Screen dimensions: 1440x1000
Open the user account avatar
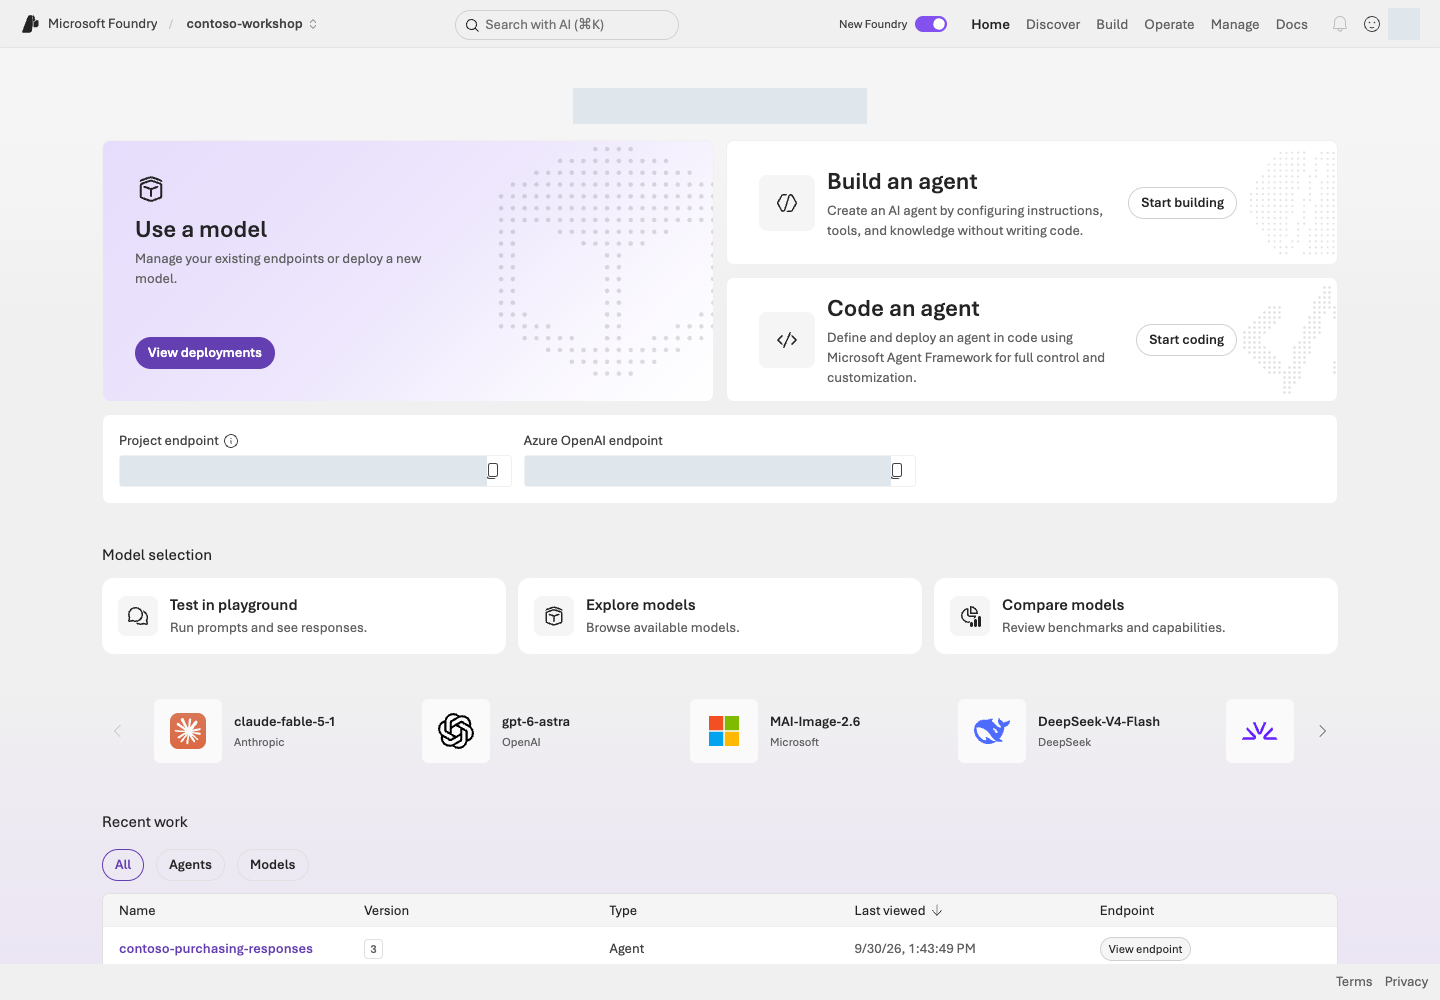[x=1404, y=24]
